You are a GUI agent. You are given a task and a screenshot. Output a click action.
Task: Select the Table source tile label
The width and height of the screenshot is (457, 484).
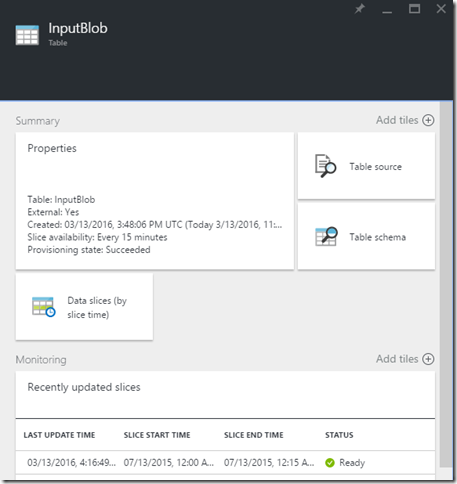375,167
